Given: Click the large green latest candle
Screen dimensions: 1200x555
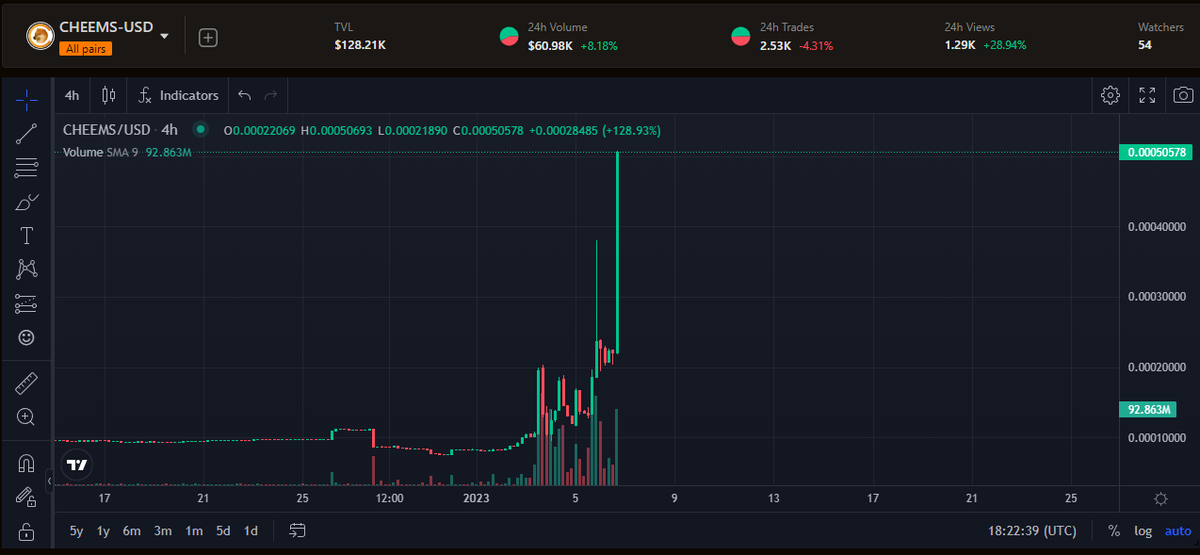Looking at the screenshot, I should click(618, 252).
